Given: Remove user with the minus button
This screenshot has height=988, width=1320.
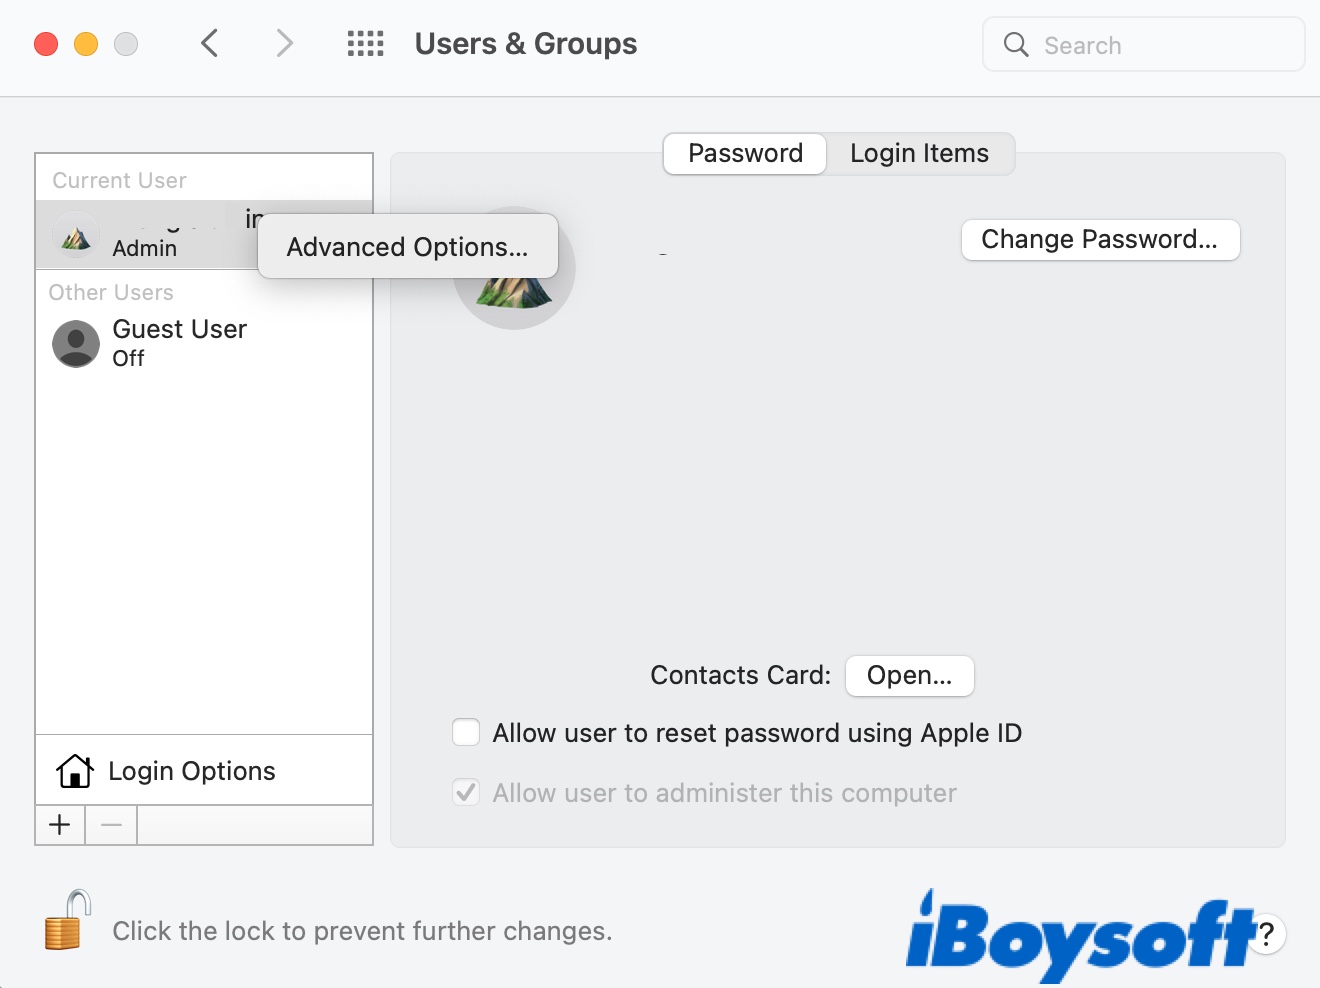Looking at the screenshot, I should 111,825.
